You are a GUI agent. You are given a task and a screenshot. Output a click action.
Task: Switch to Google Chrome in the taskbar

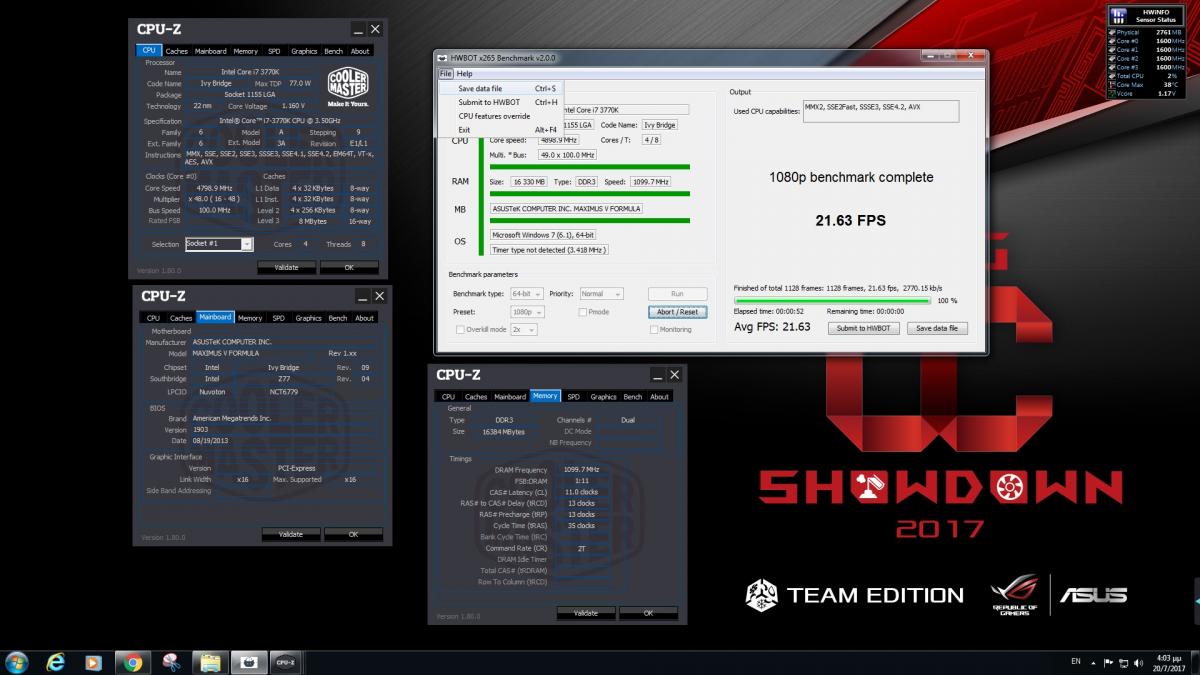click(x=132, y=661)
